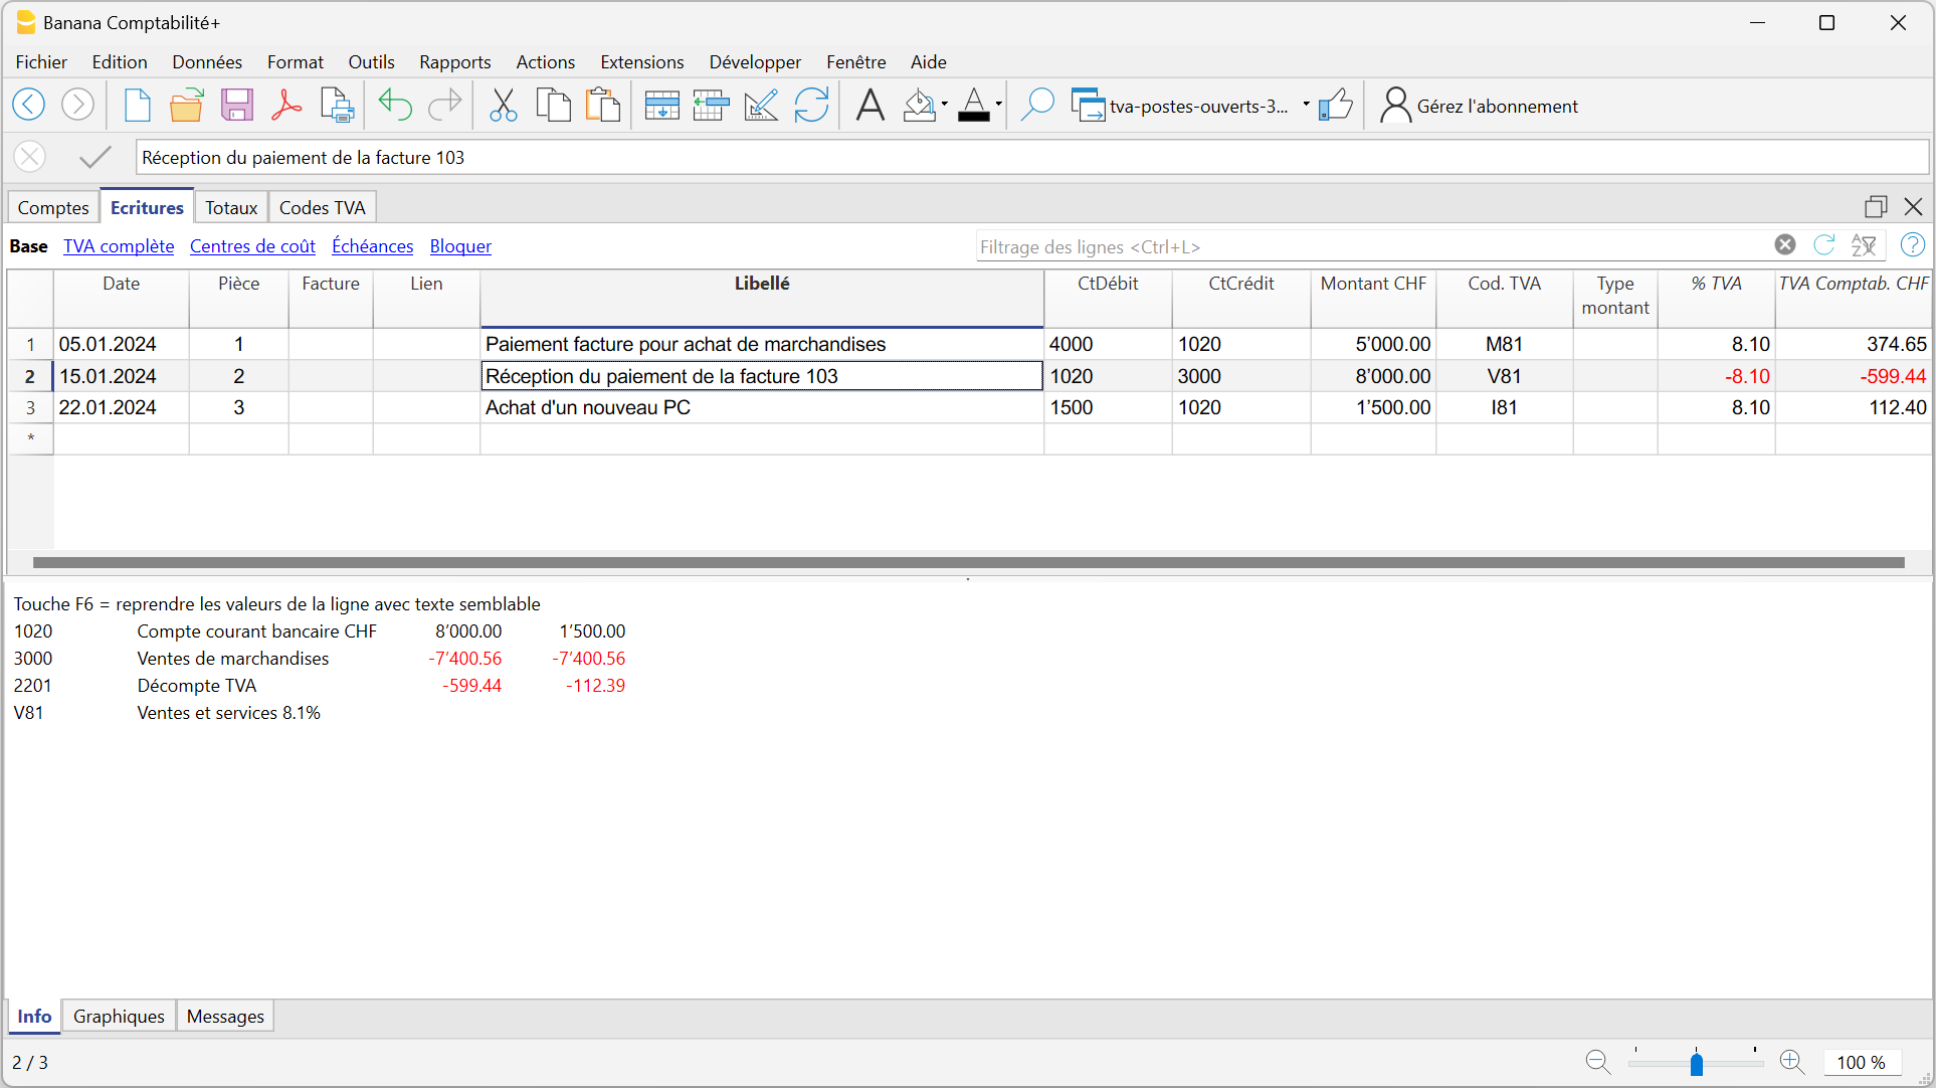Click the zoom slider handle
This screenshot has height=1088, width=1936.
click(1696, 1063)
